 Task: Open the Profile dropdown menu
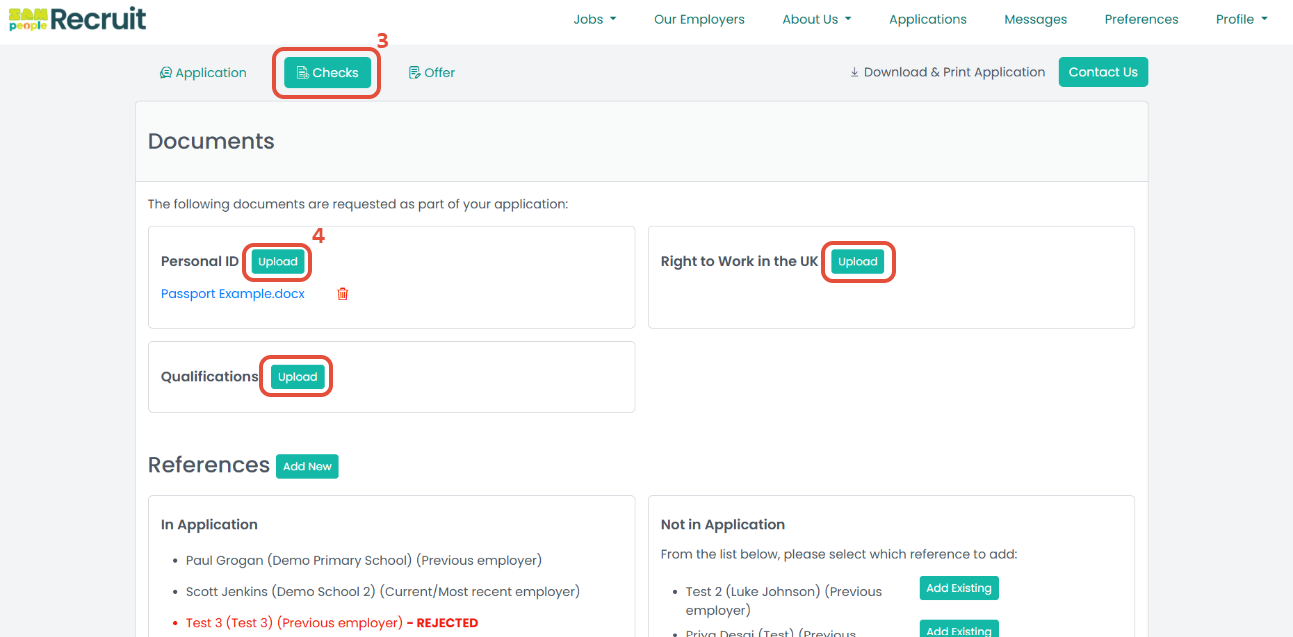click(x=1242, y=19)
